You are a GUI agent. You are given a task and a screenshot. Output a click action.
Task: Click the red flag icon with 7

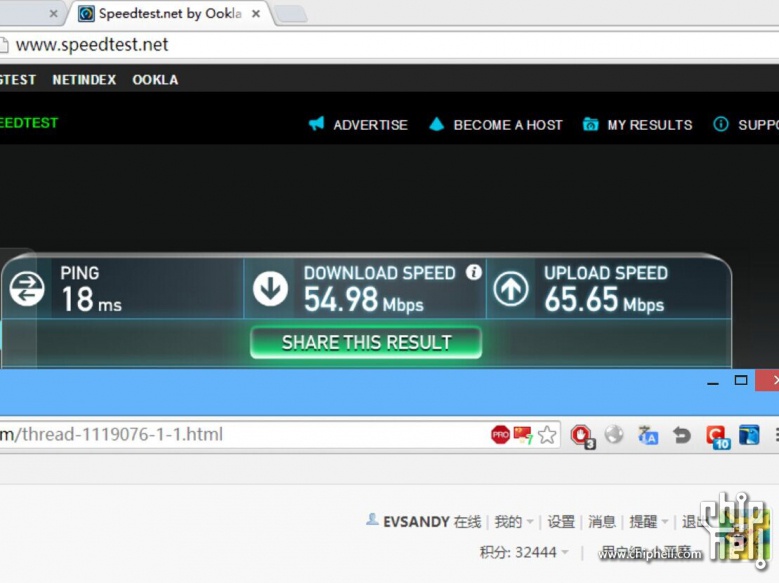coord(523,435)
